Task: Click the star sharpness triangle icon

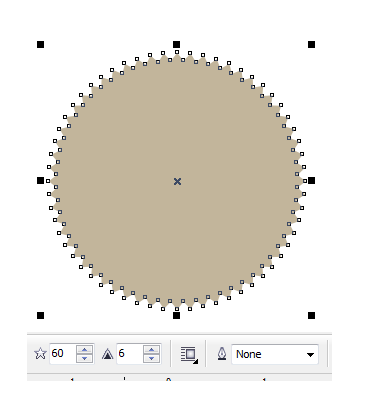Action: [107, 354]
